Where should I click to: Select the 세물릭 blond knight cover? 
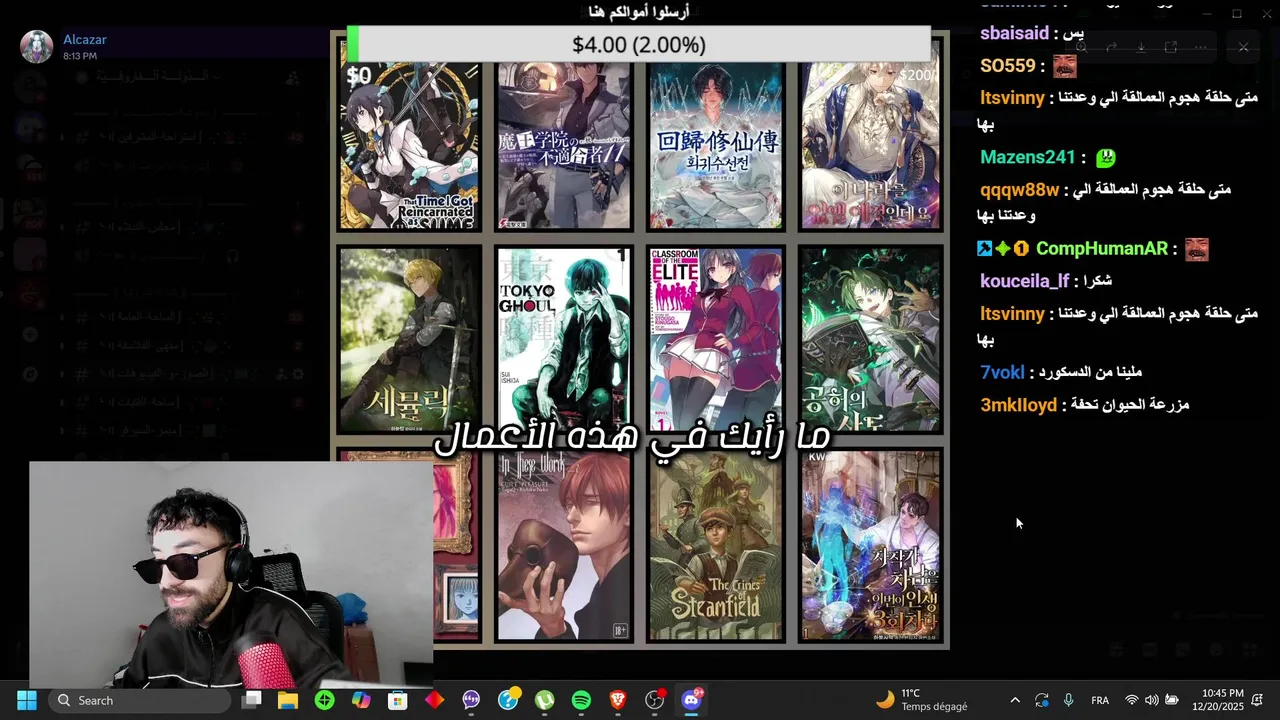point(409,340)
